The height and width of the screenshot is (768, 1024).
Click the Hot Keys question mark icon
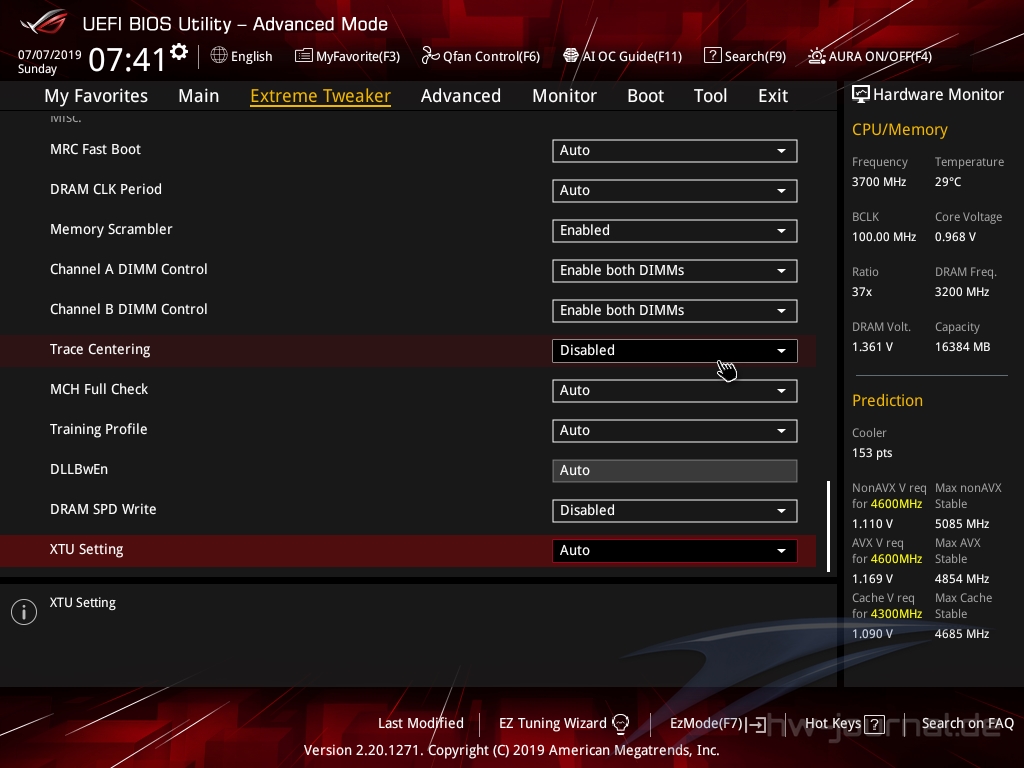pos(874,724)
